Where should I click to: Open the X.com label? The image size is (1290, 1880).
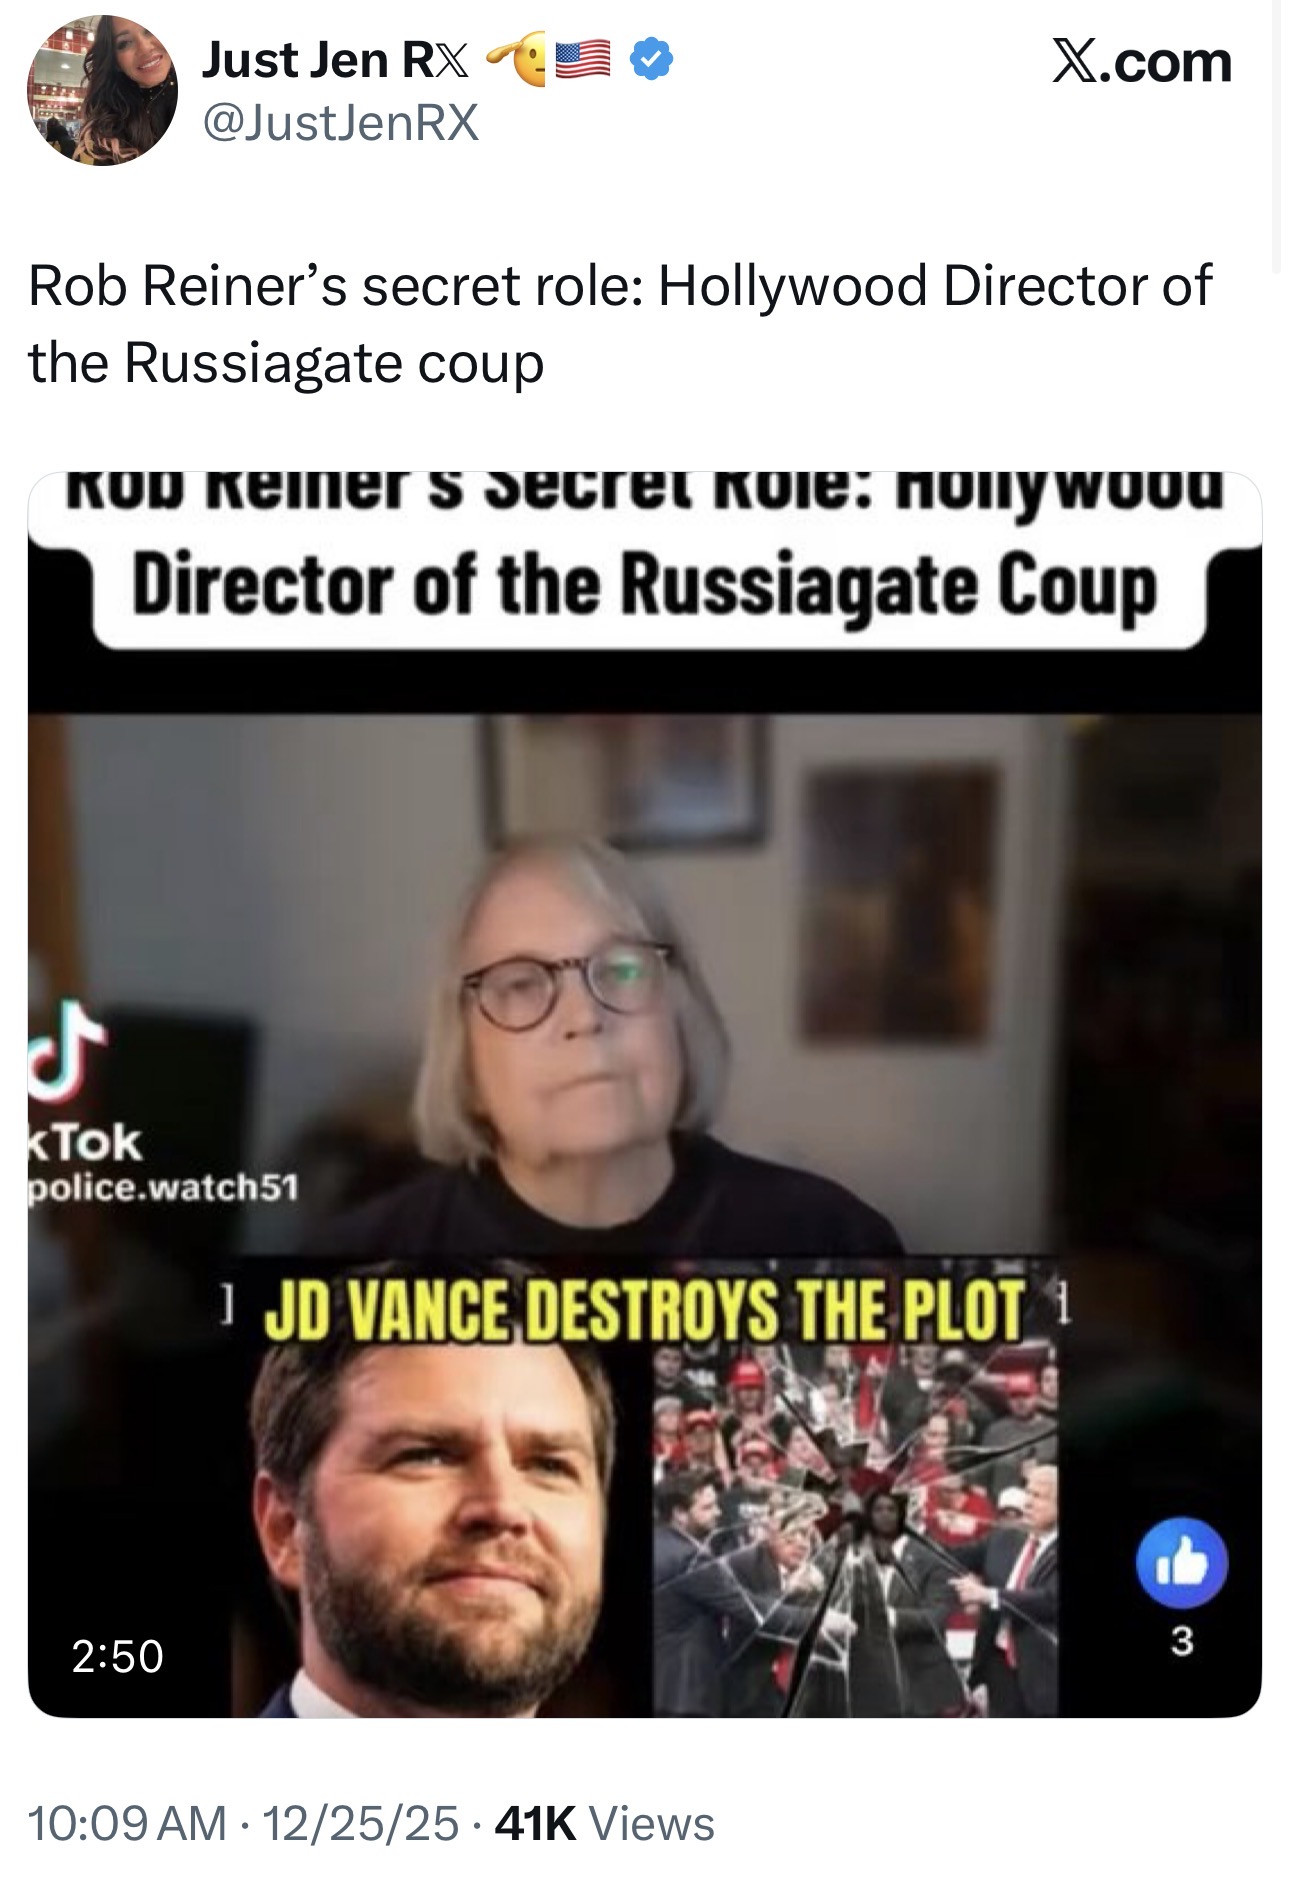1142,63
